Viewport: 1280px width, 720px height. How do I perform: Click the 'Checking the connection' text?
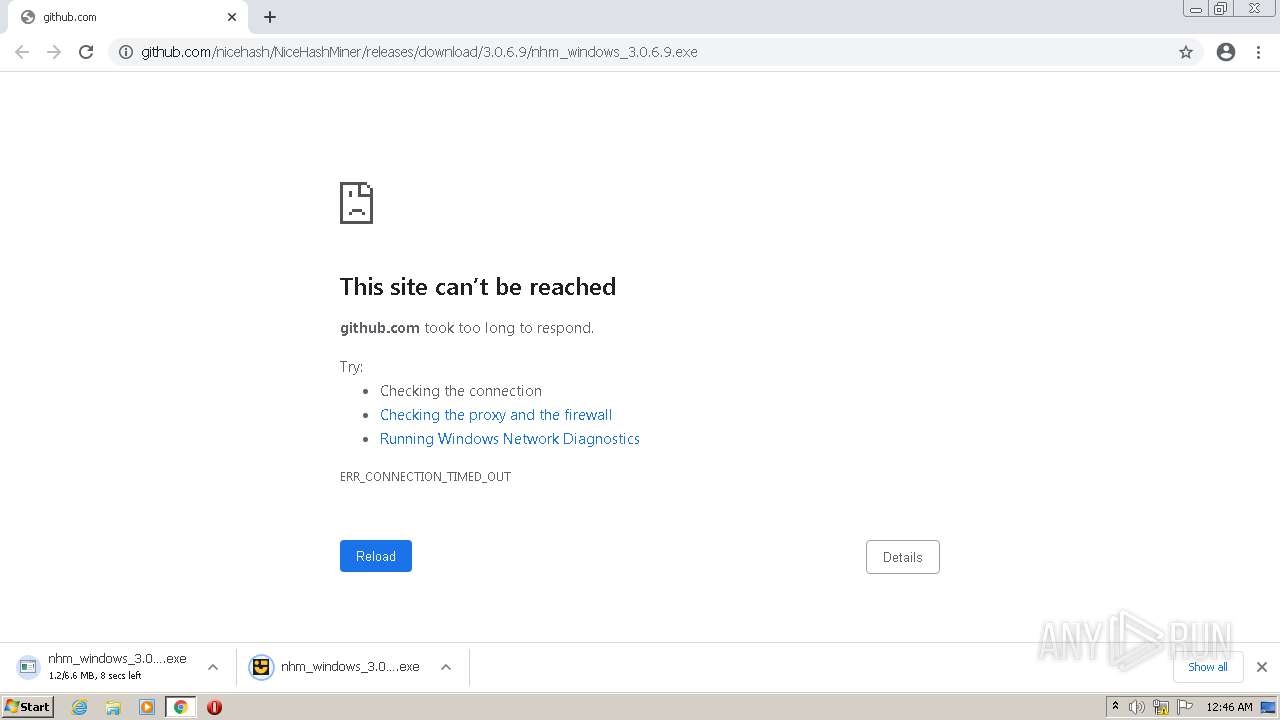(x=461, y=391)
